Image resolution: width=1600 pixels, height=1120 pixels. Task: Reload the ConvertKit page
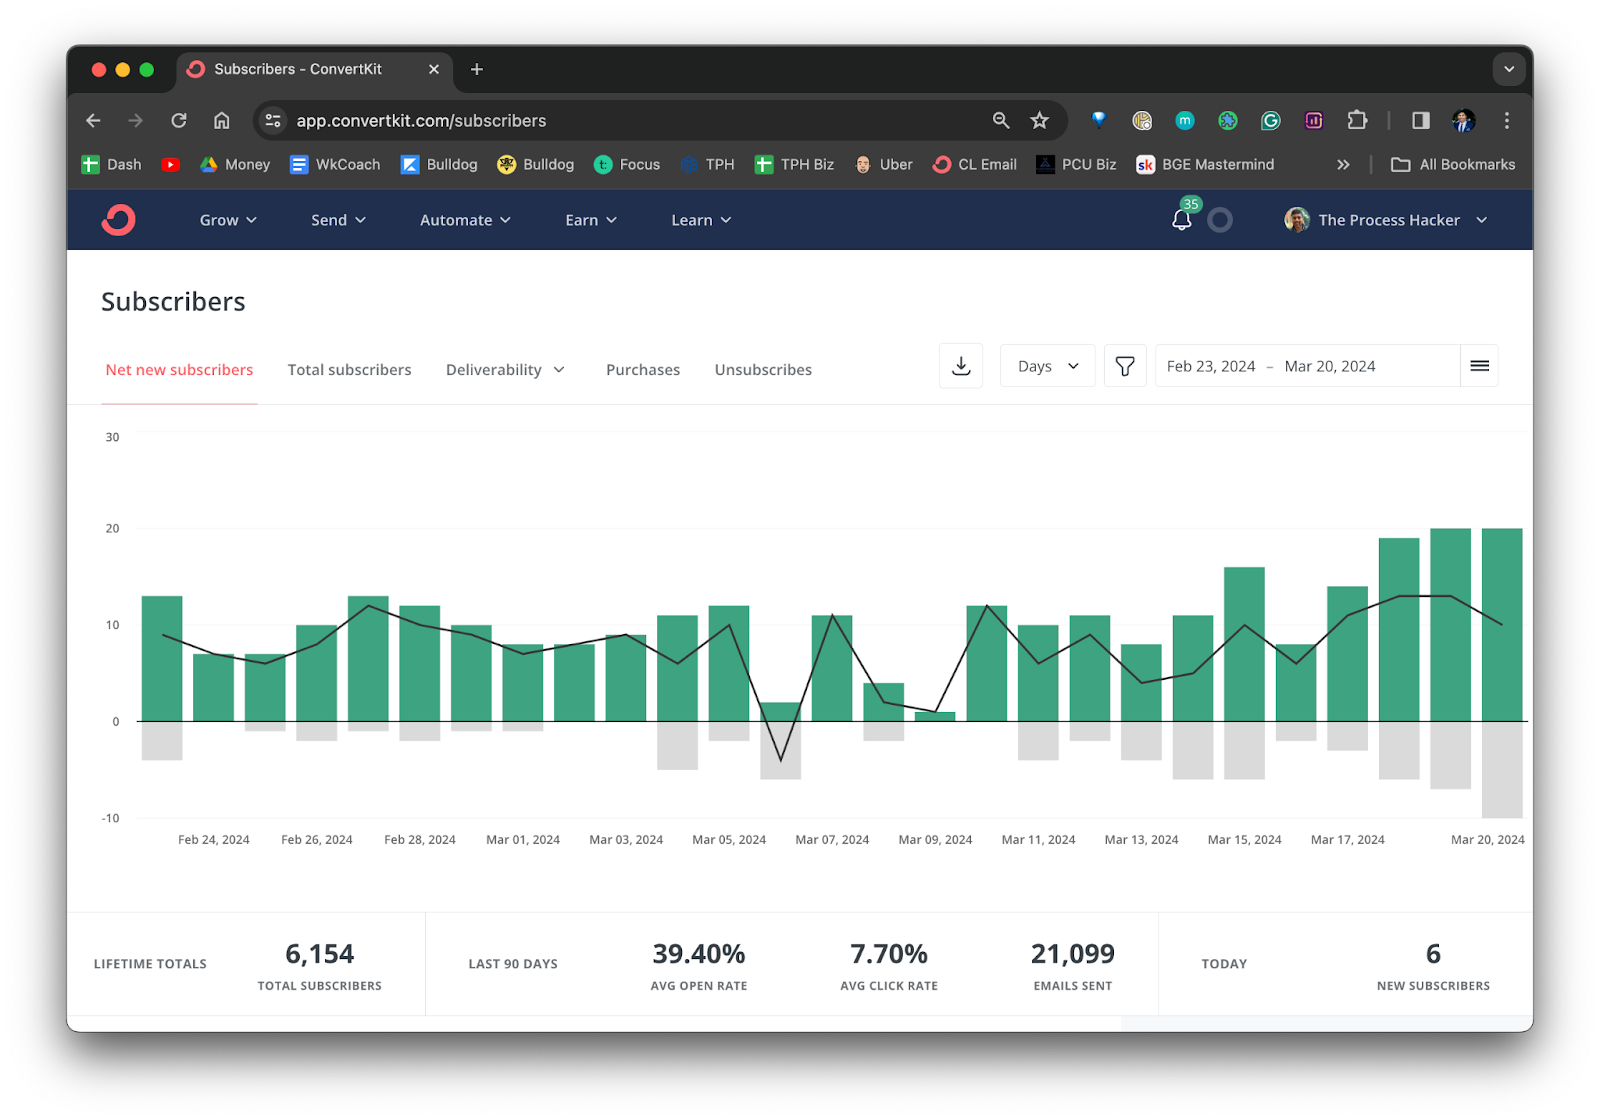[179, 121]
